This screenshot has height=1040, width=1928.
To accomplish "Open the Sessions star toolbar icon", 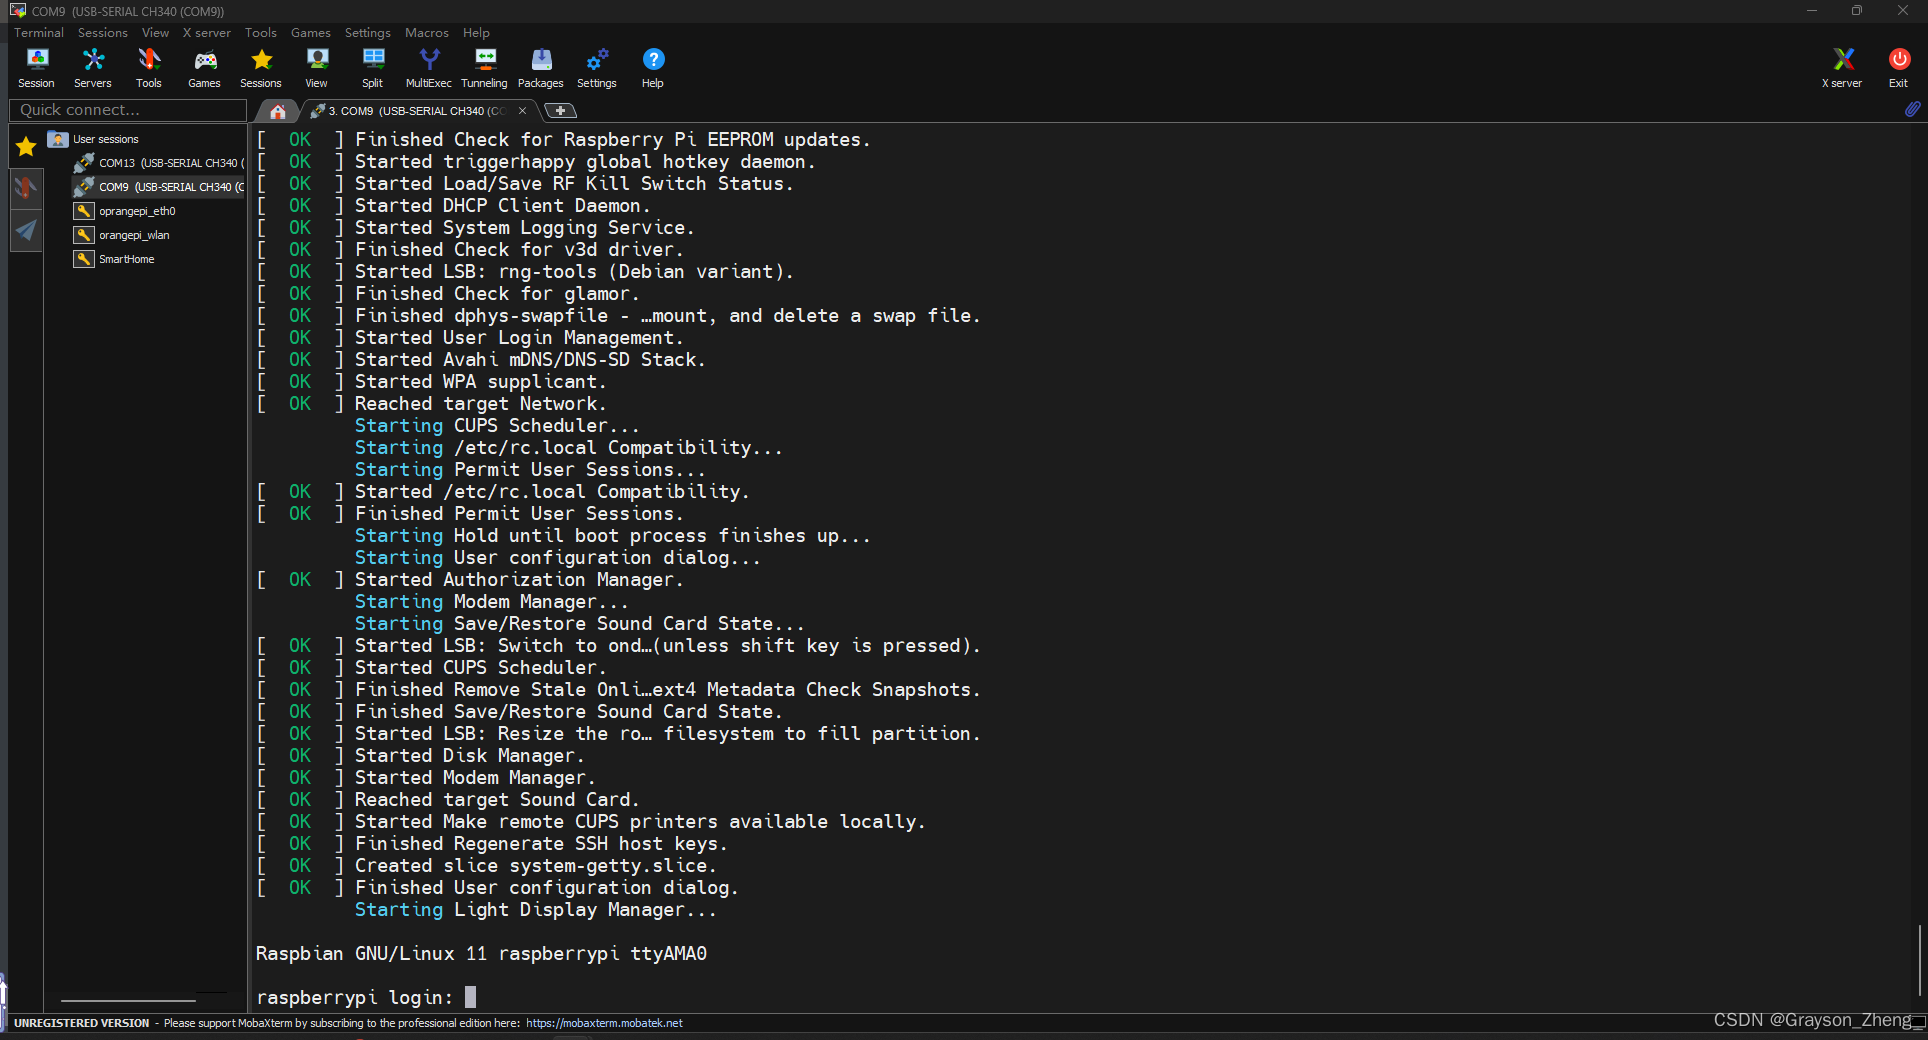I will click(x=261, y=68).
